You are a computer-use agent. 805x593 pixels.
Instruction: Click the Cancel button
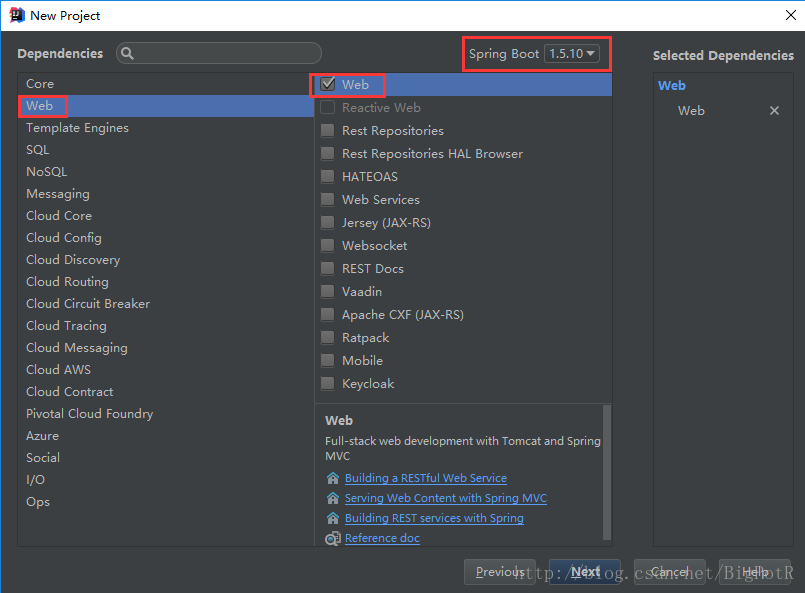(x=669, y=572)
